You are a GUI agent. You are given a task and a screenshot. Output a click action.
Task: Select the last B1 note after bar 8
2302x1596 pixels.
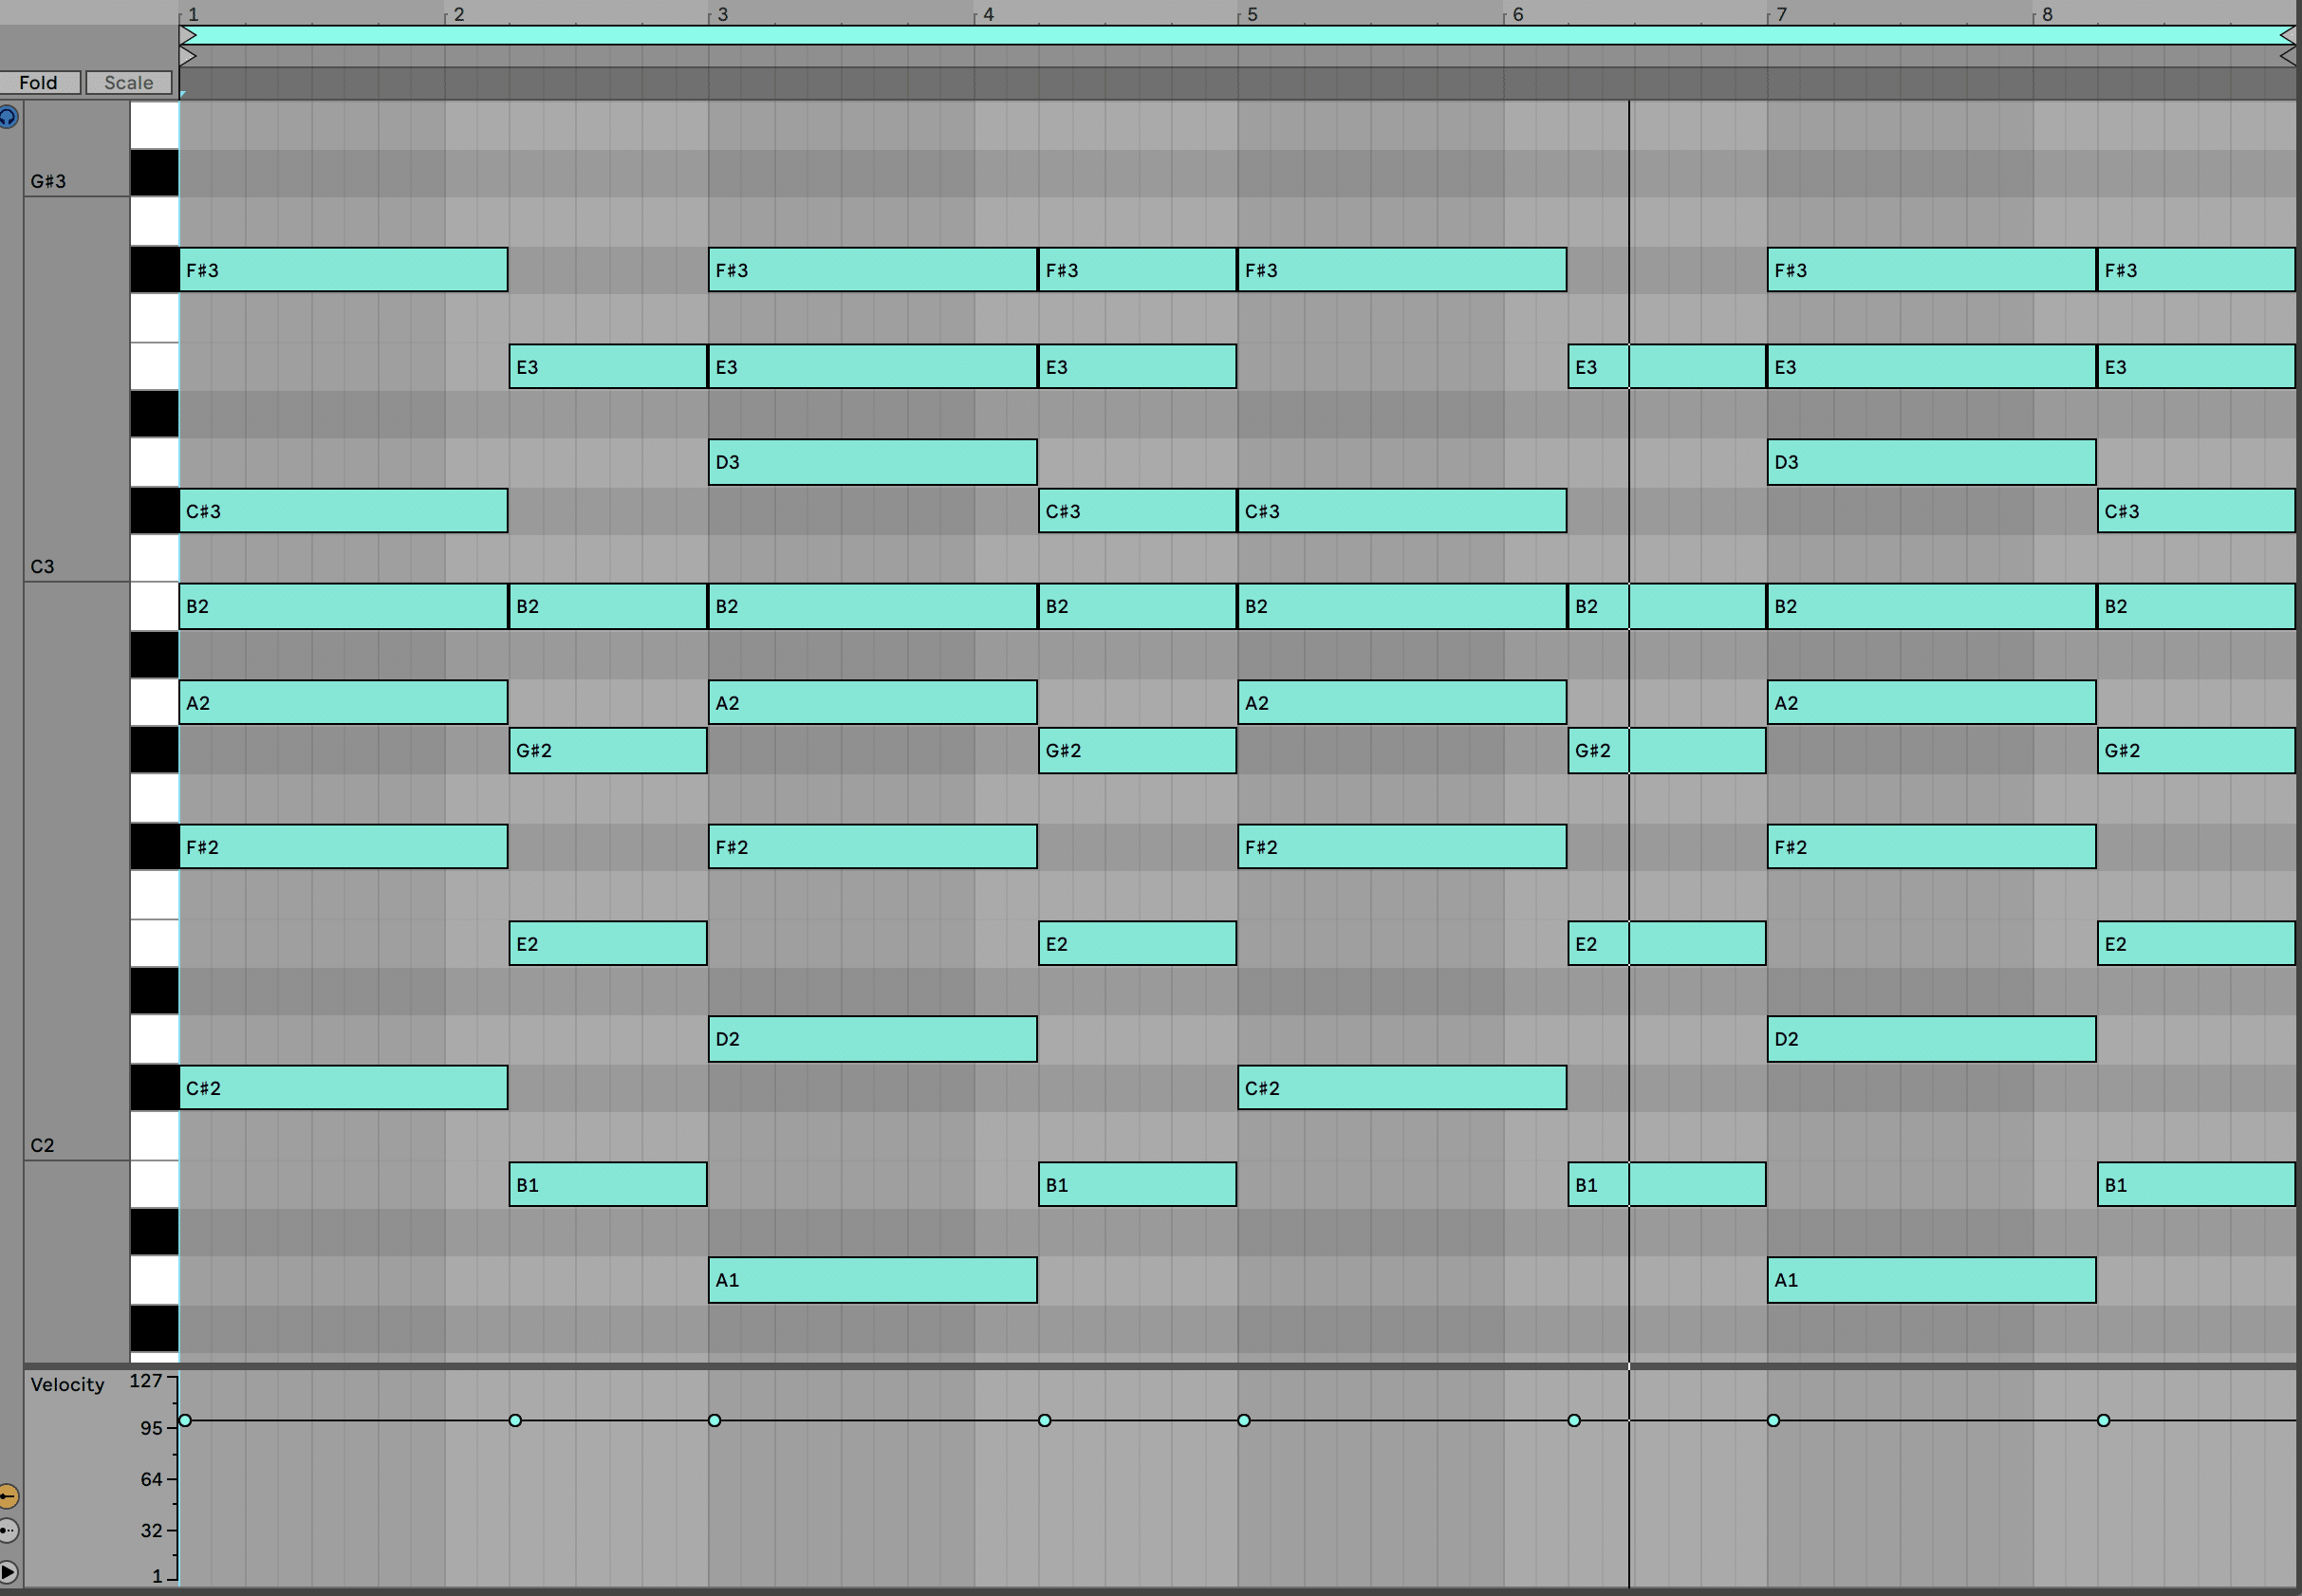click(x=2196, y=1185)
